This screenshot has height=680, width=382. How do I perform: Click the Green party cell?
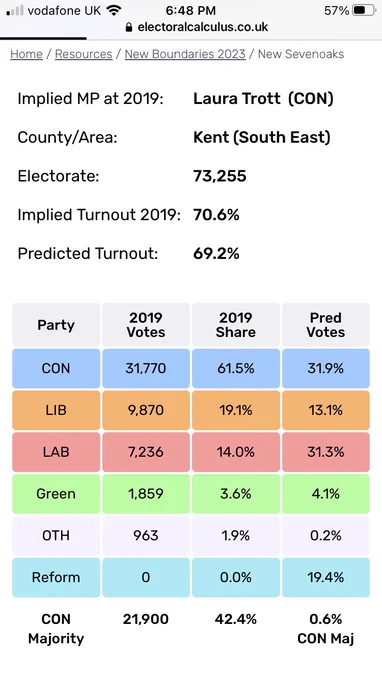coord(56,494)
